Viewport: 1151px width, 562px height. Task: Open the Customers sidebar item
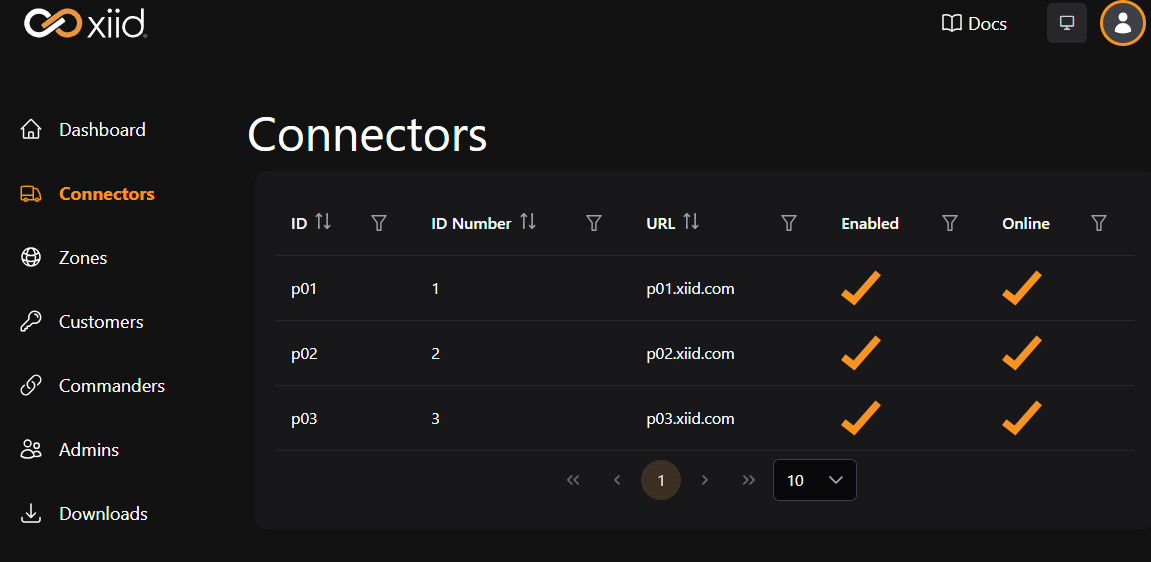click(x=100, y=322)
